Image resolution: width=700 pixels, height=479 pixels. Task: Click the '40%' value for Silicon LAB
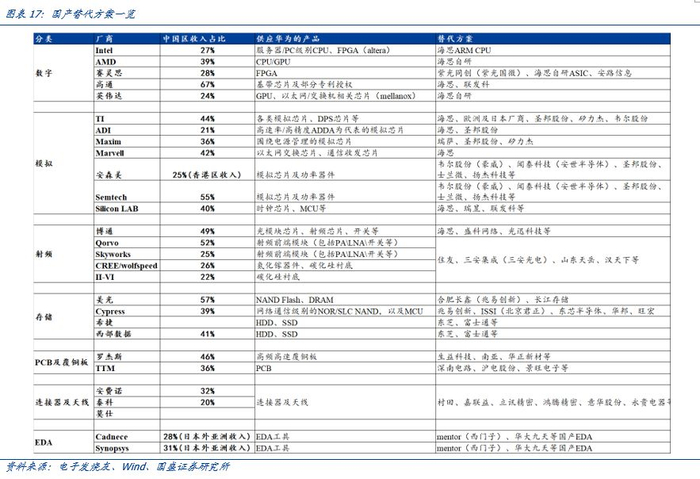tap(208, 208)
